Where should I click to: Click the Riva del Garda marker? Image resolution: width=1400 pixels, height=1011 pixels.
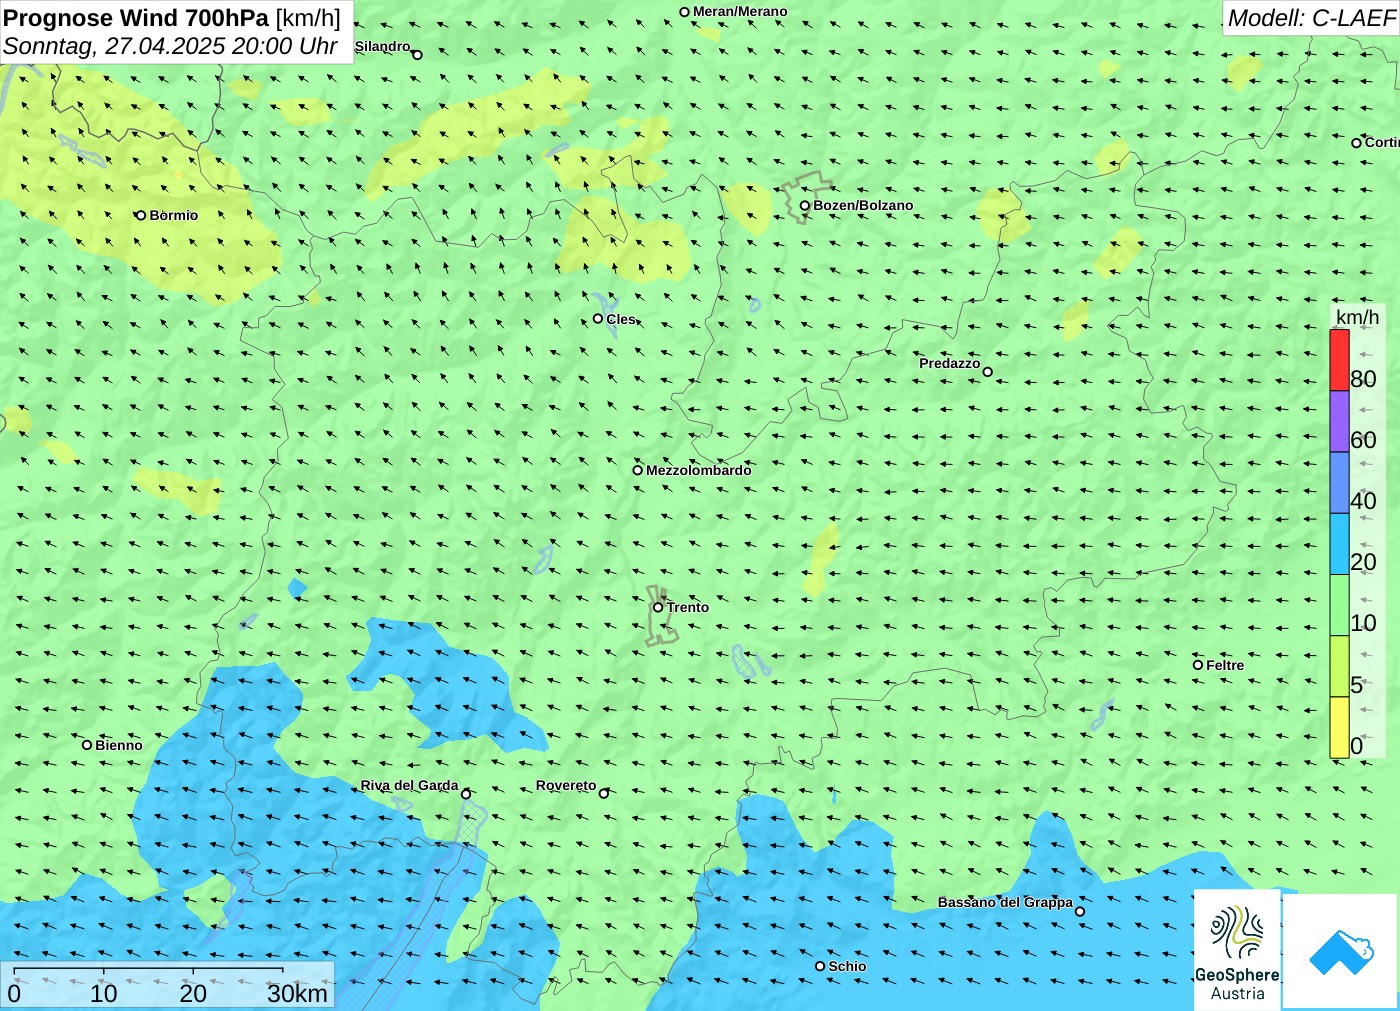point(465,794)
